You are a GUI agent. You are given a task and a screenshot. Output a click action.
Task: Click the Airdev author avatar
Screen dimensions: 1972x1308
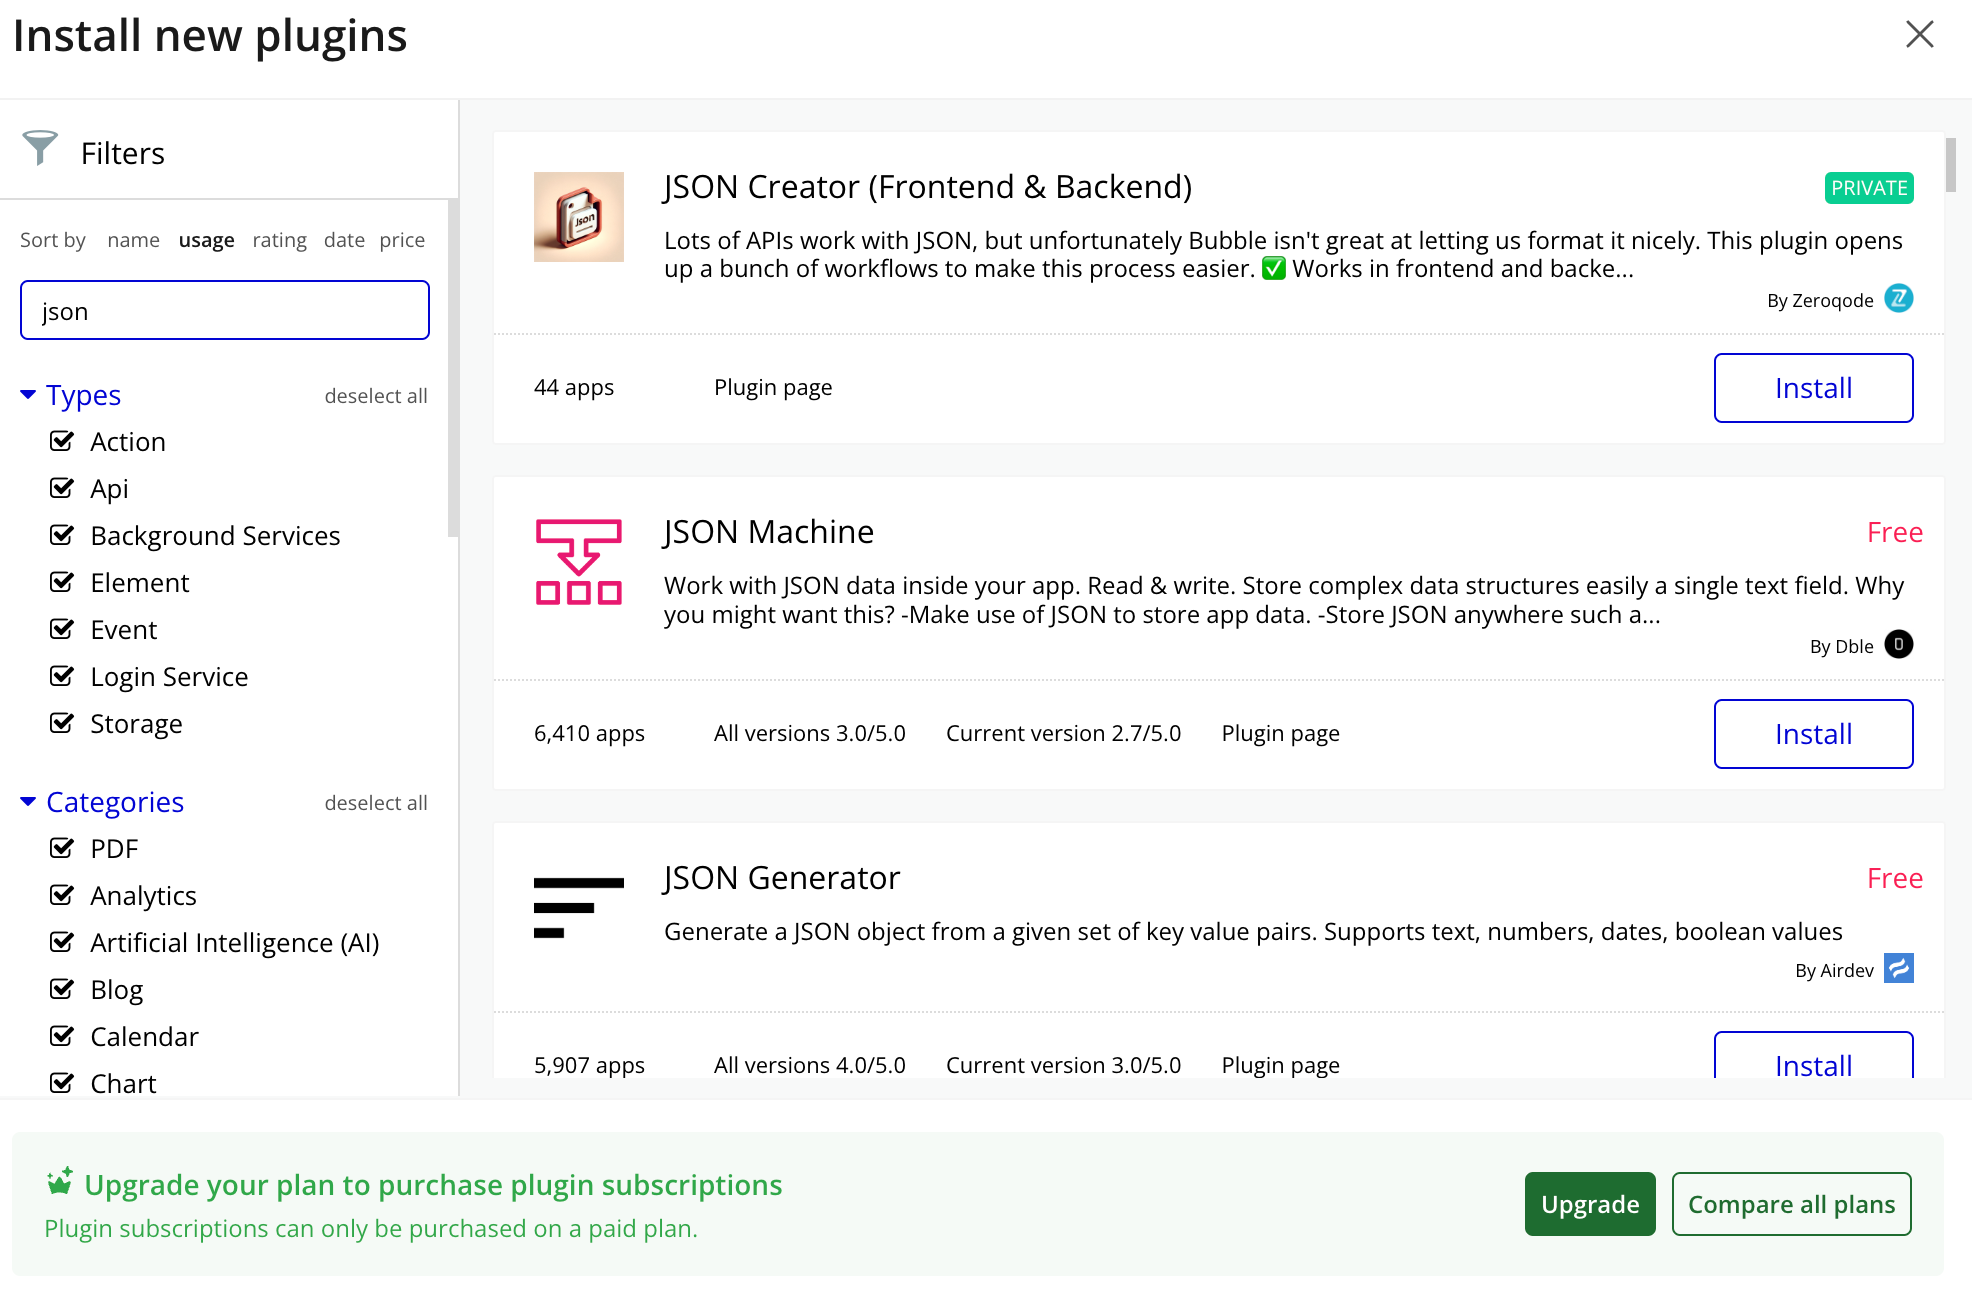coord(1898,968)
